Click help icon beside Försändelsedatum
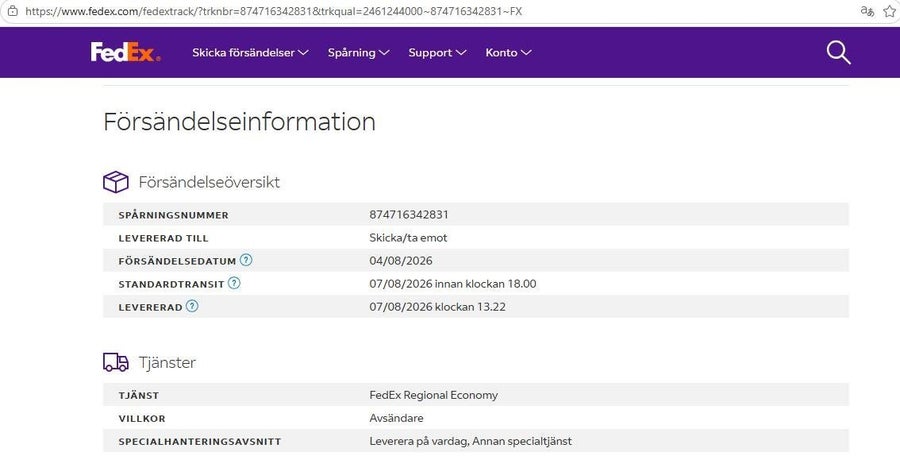Image resolution: width=900 pixels, height=456 pixels. 246,260
